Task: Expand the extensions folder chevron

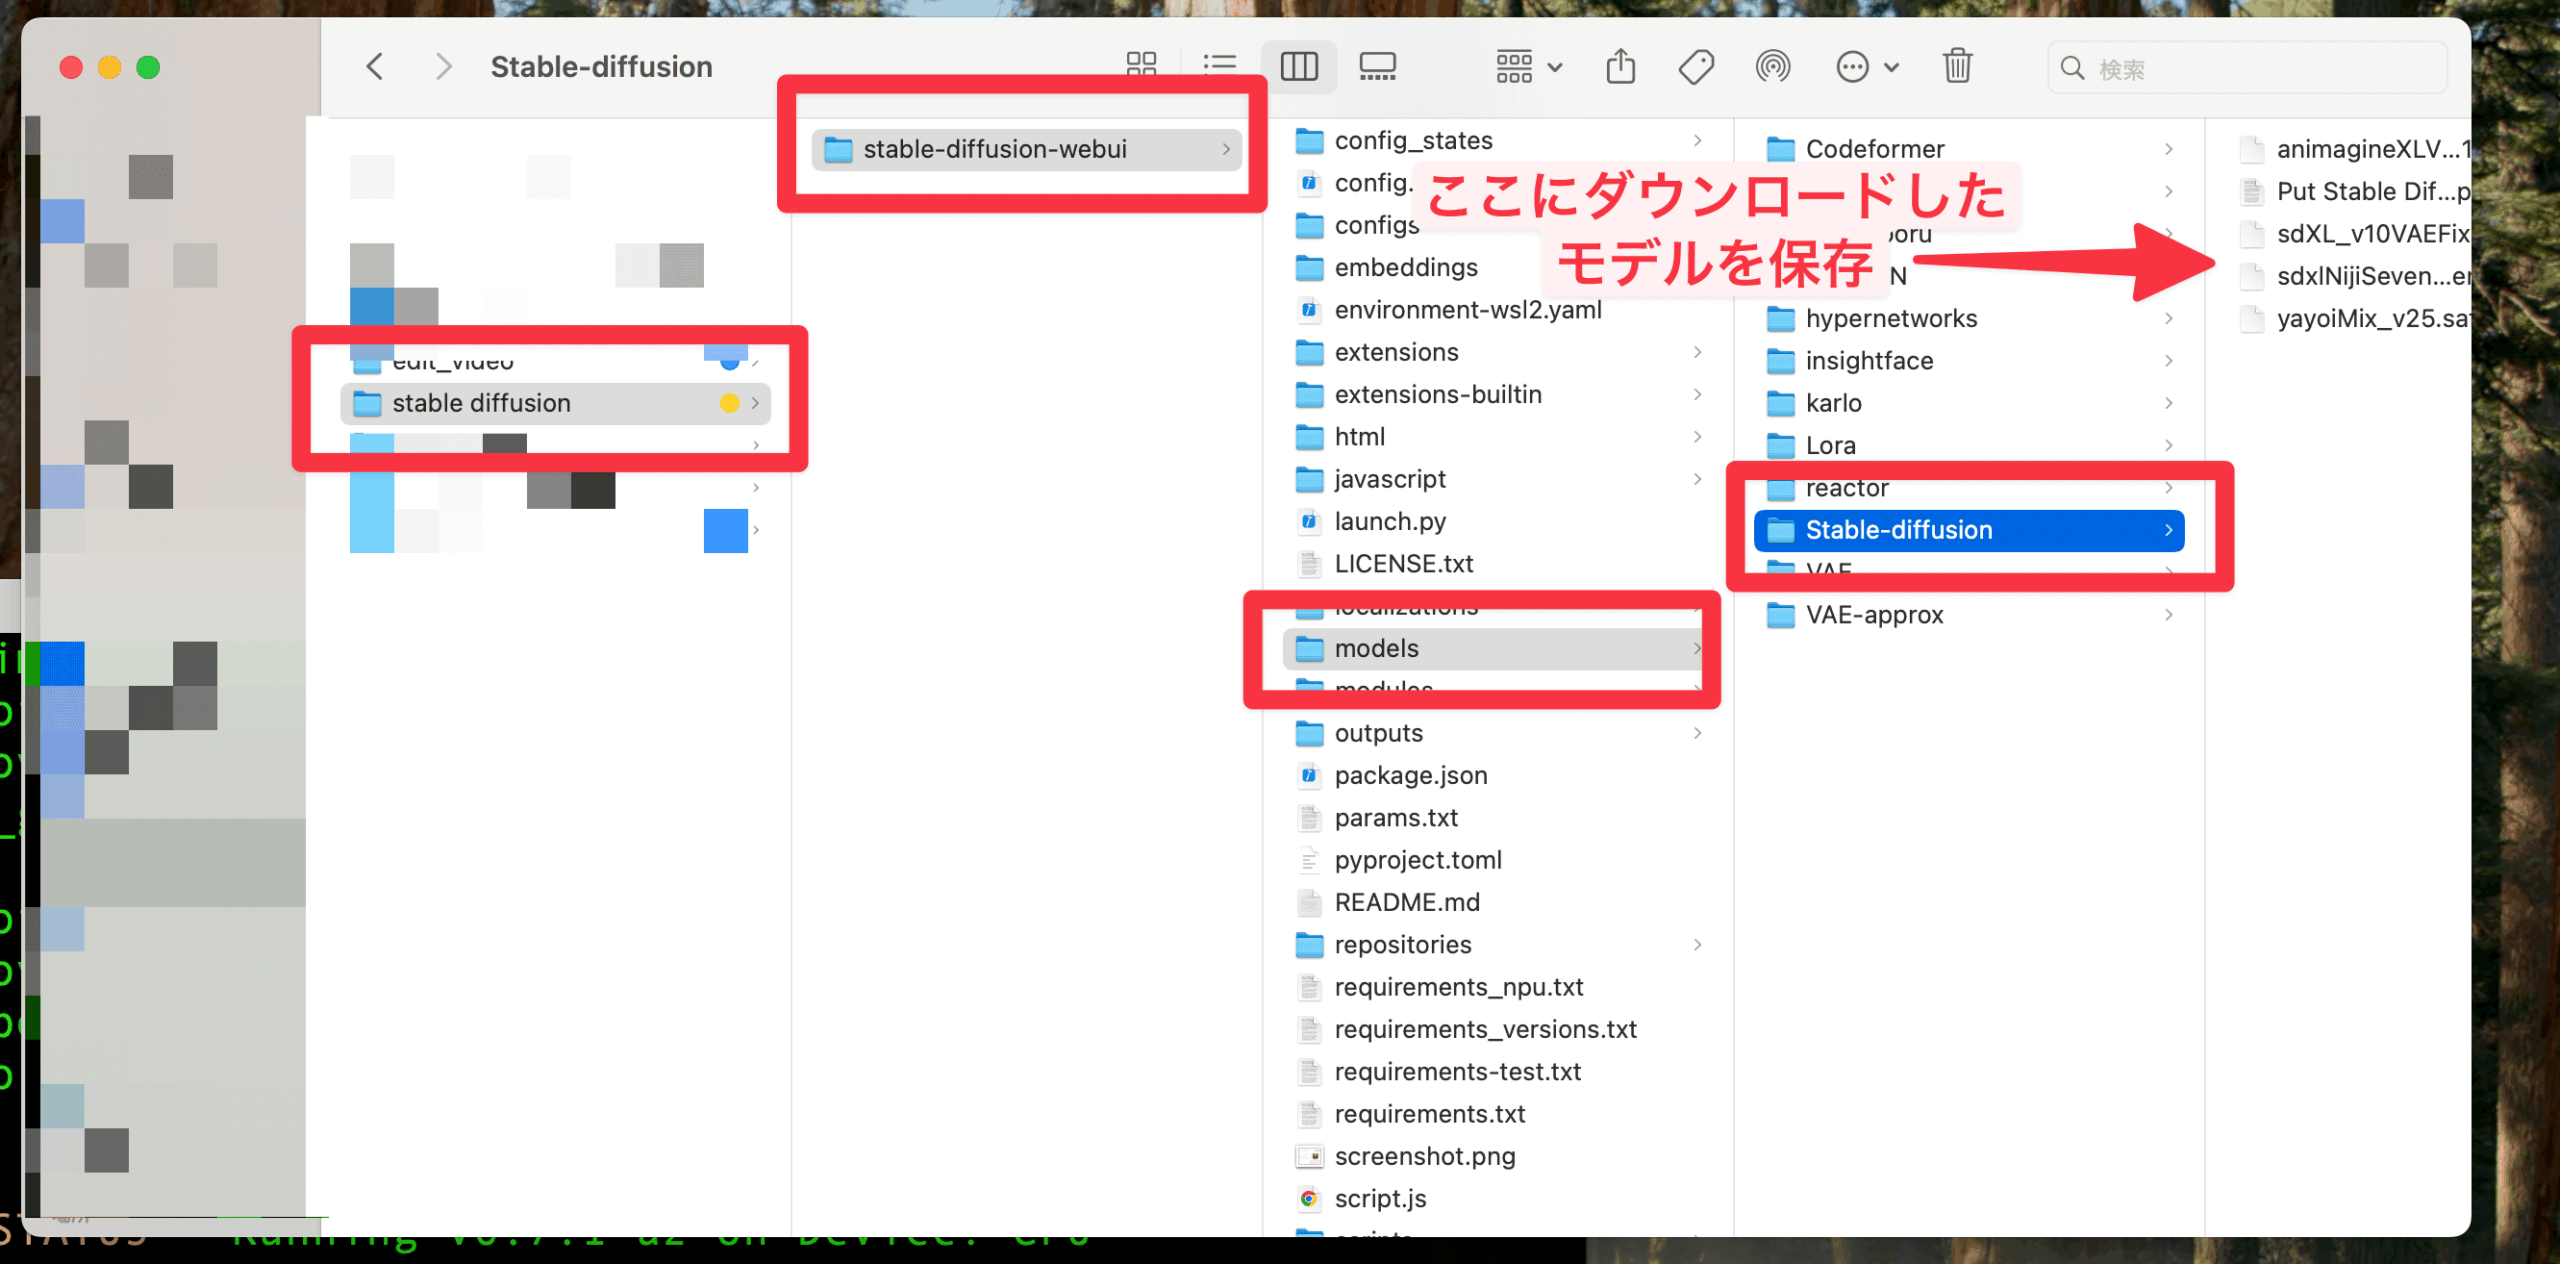Action: point(1698,352)
